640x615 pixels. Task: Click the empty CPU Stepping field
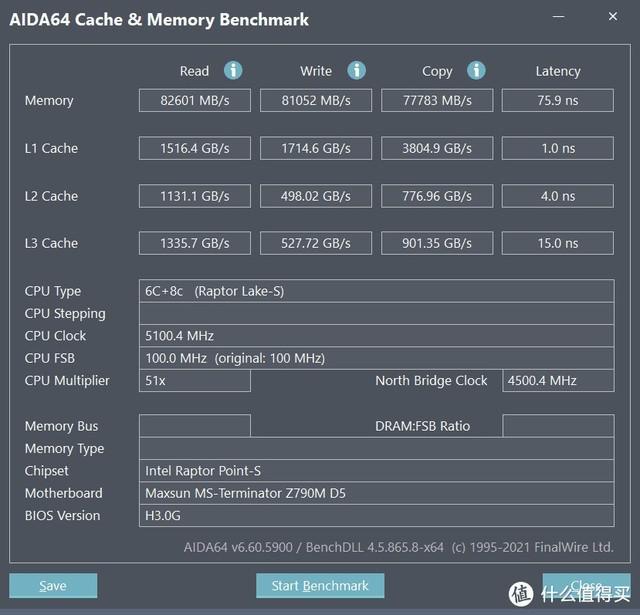click(x=377, y=313)
